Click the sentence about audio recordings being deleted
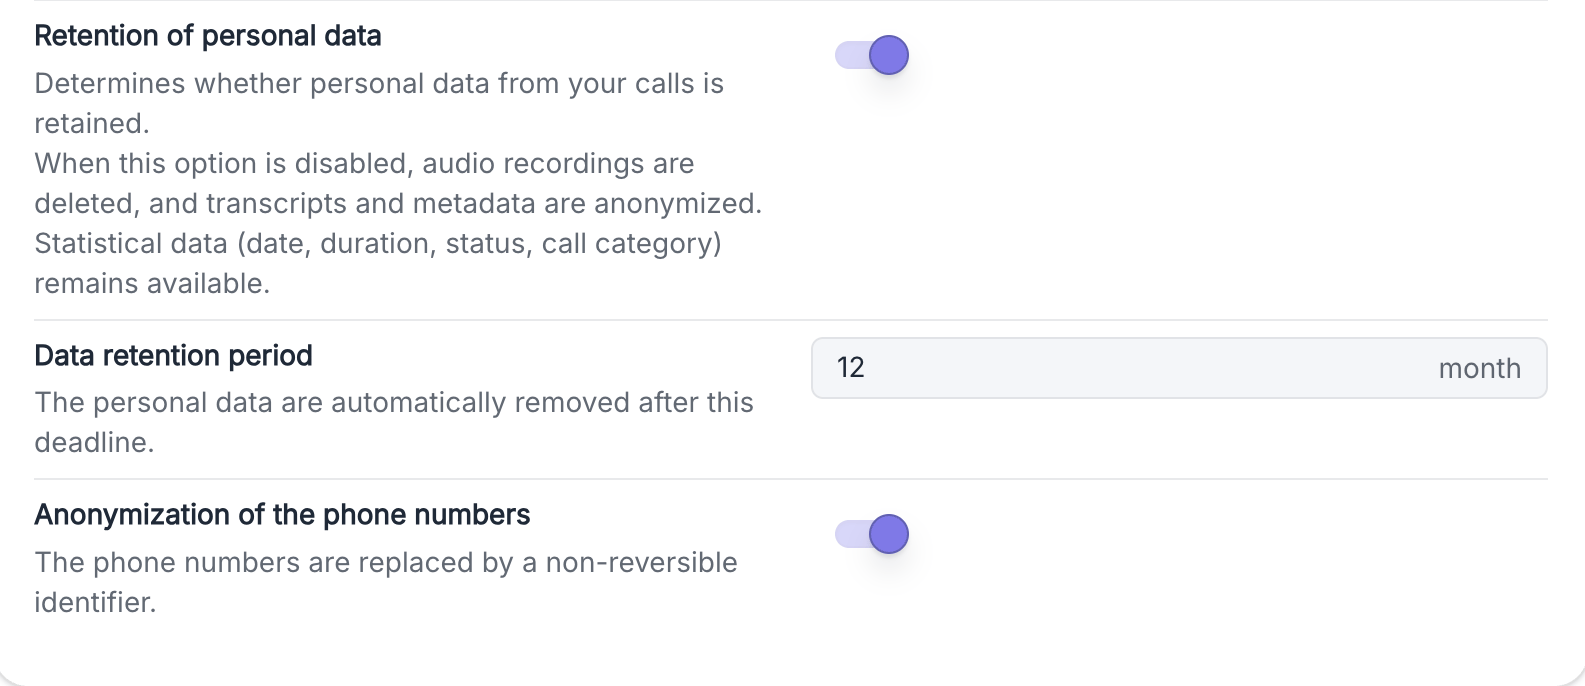Image resolution: width=1585 pixels, height=686 pixels. (x=398, y=184)
